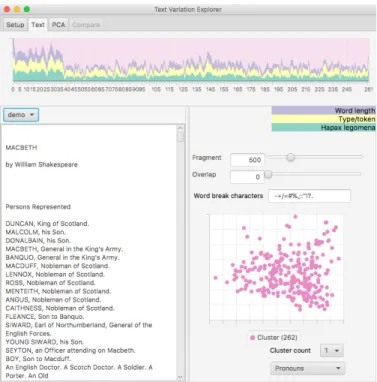This screenshot has height=382, width=377.
Task: Click the Word break characters field
Action: click(309, 196)
